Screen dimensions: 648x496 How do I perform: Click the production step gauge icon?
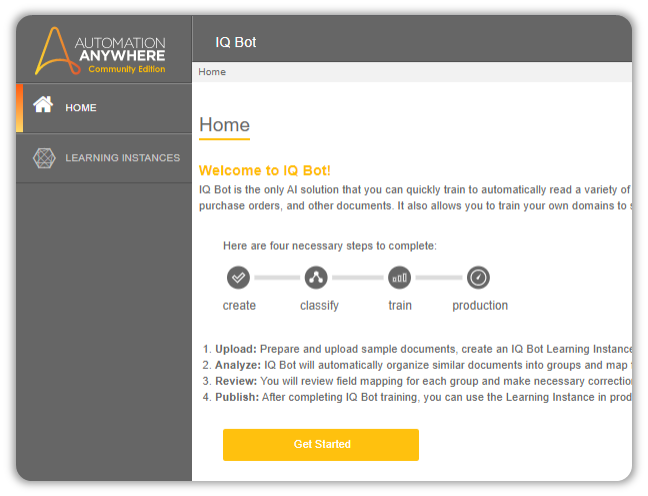(479, 277)
